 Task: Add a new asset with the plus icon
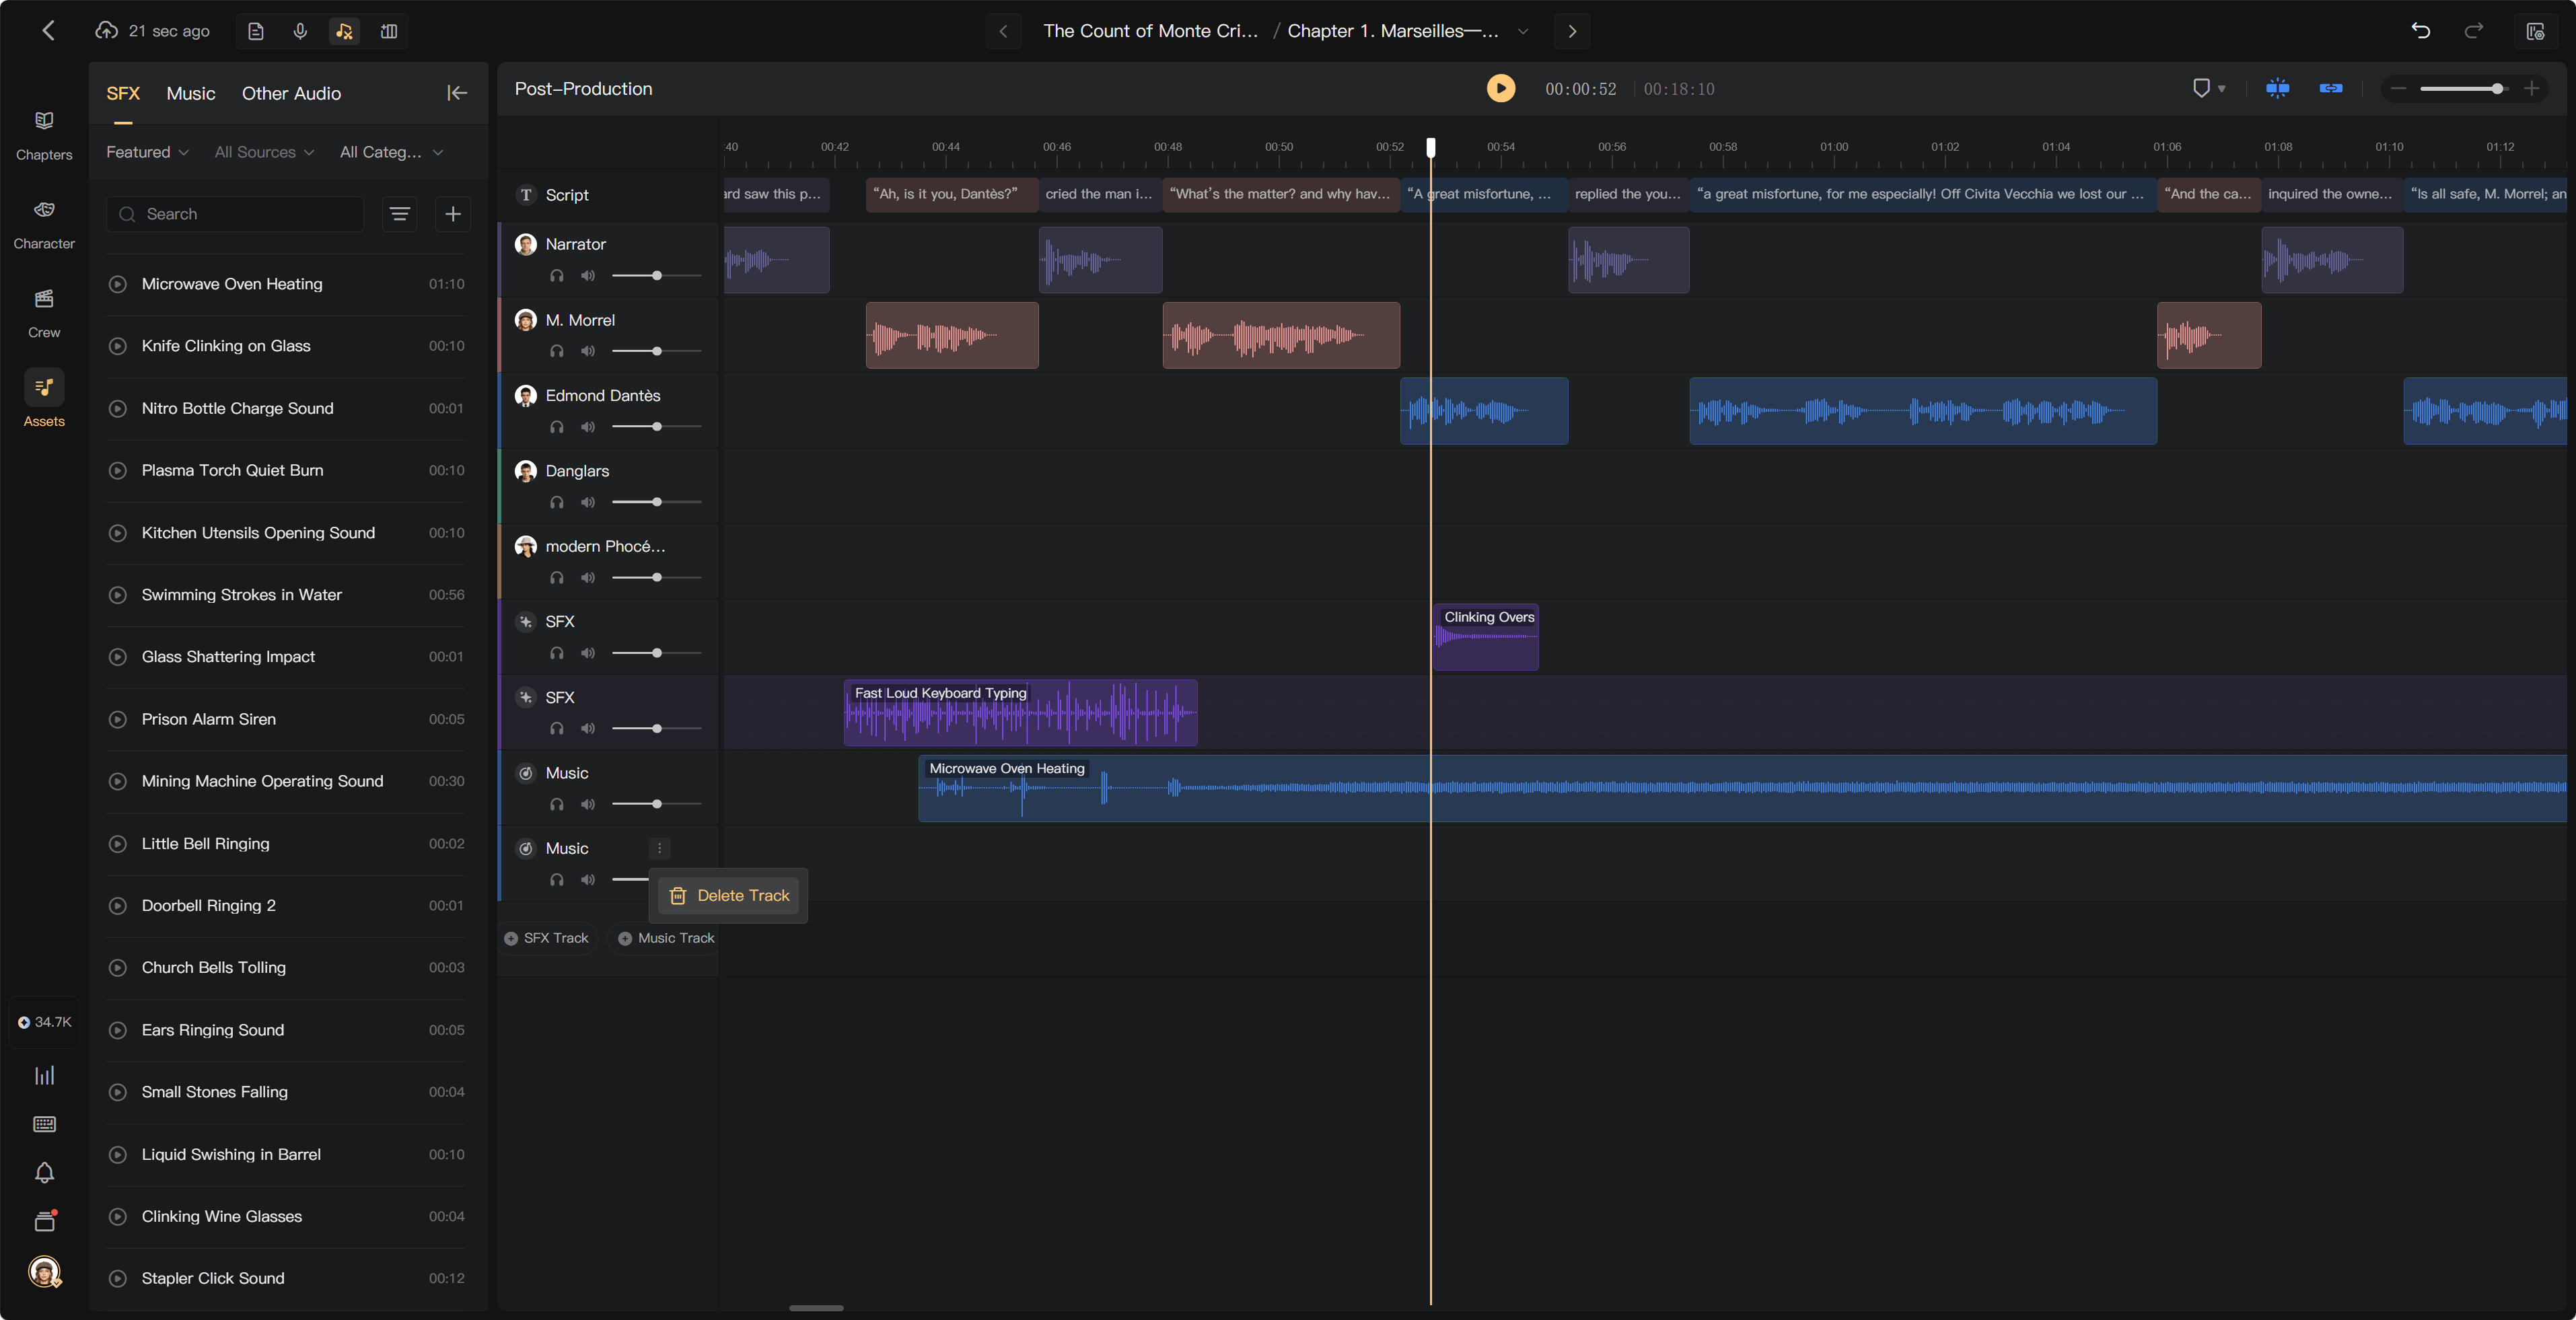coord(453,214)
